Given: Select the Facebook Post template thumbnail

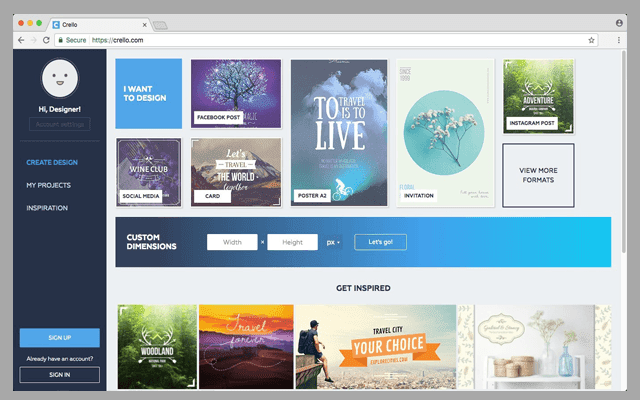Looking at the screenshot, I should point(236,93).
